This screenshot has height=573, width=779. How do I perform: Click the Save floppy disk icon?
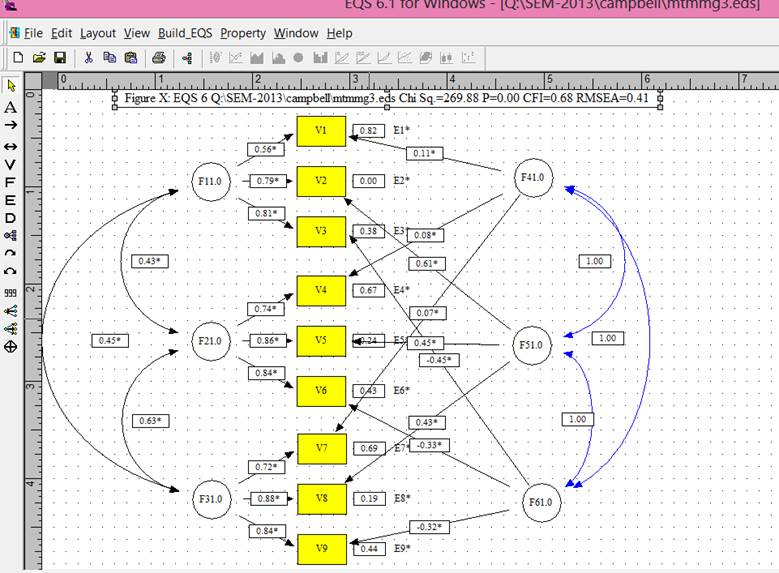coord(60,58)
